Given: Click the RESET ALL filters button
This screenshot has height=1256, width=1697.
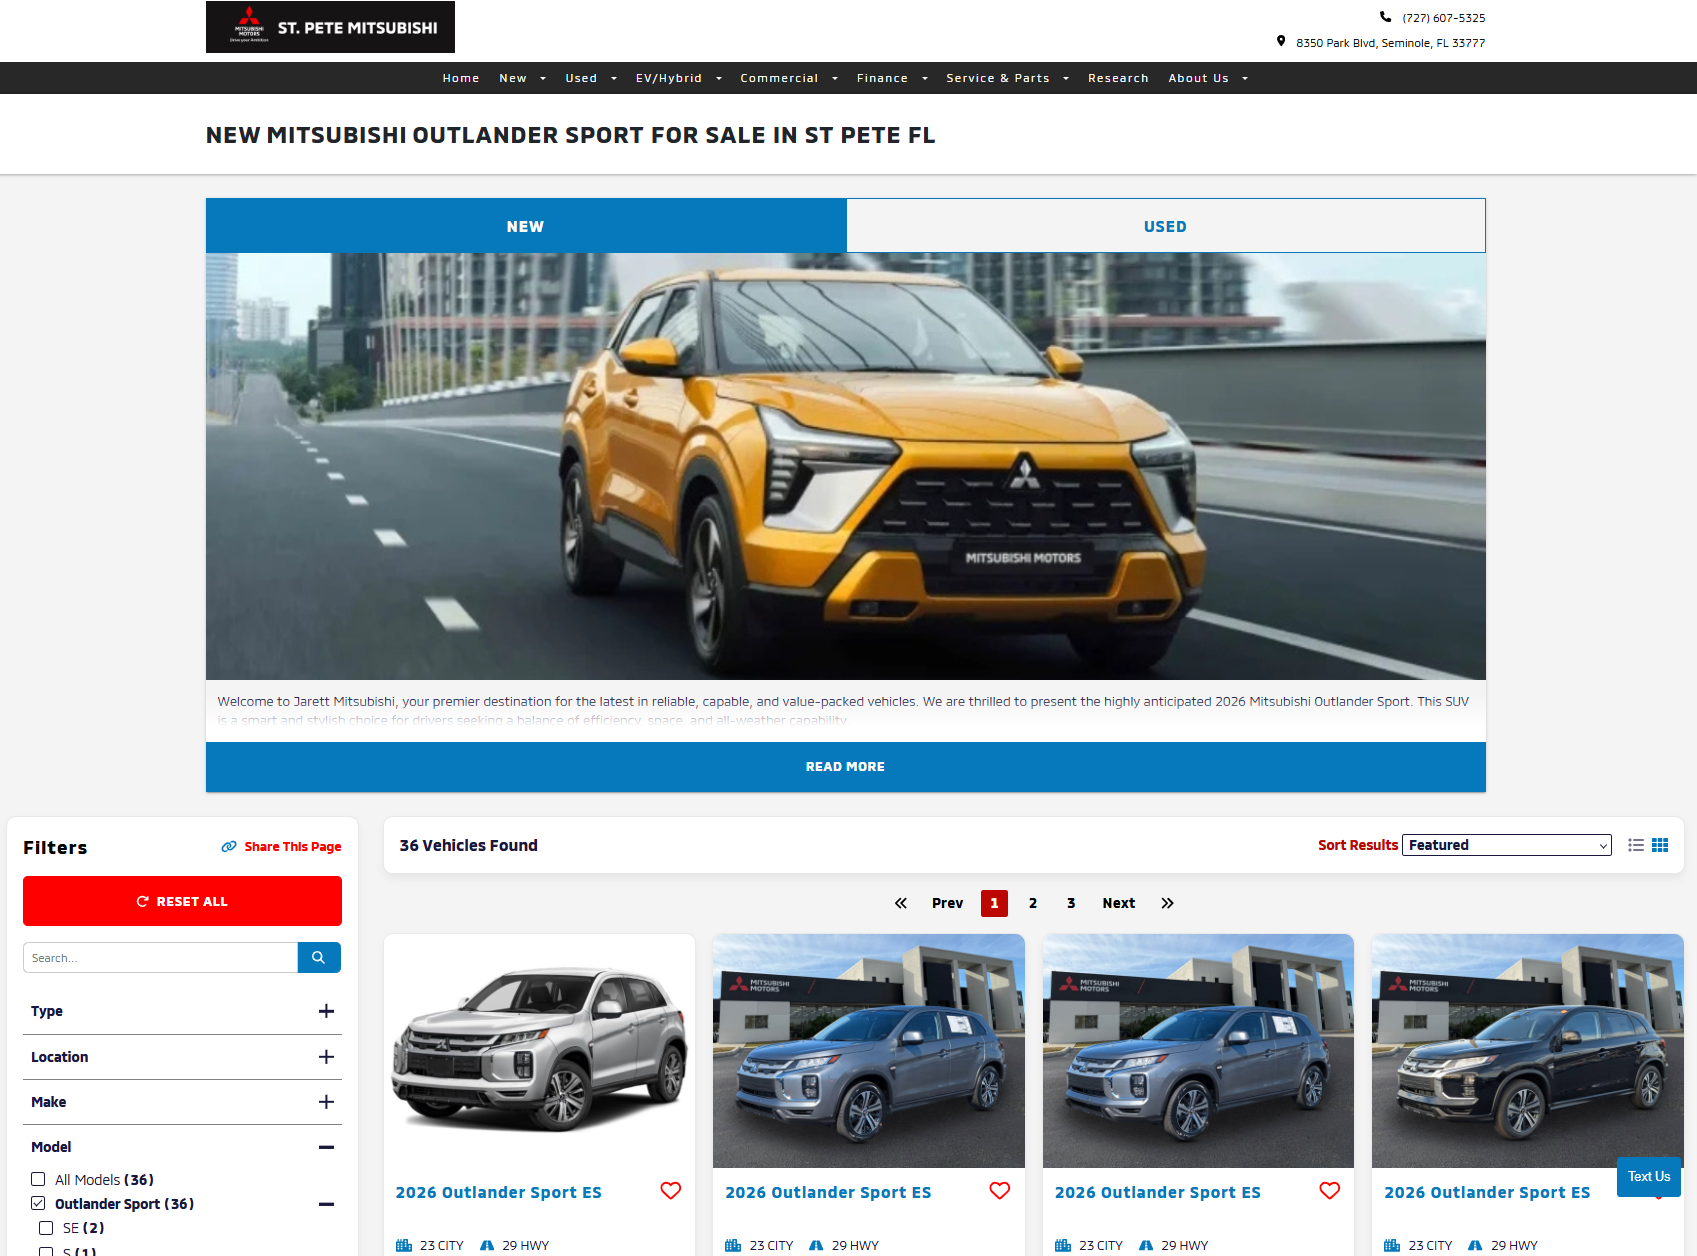Looking at the screenshot, I should coord(182,901).
